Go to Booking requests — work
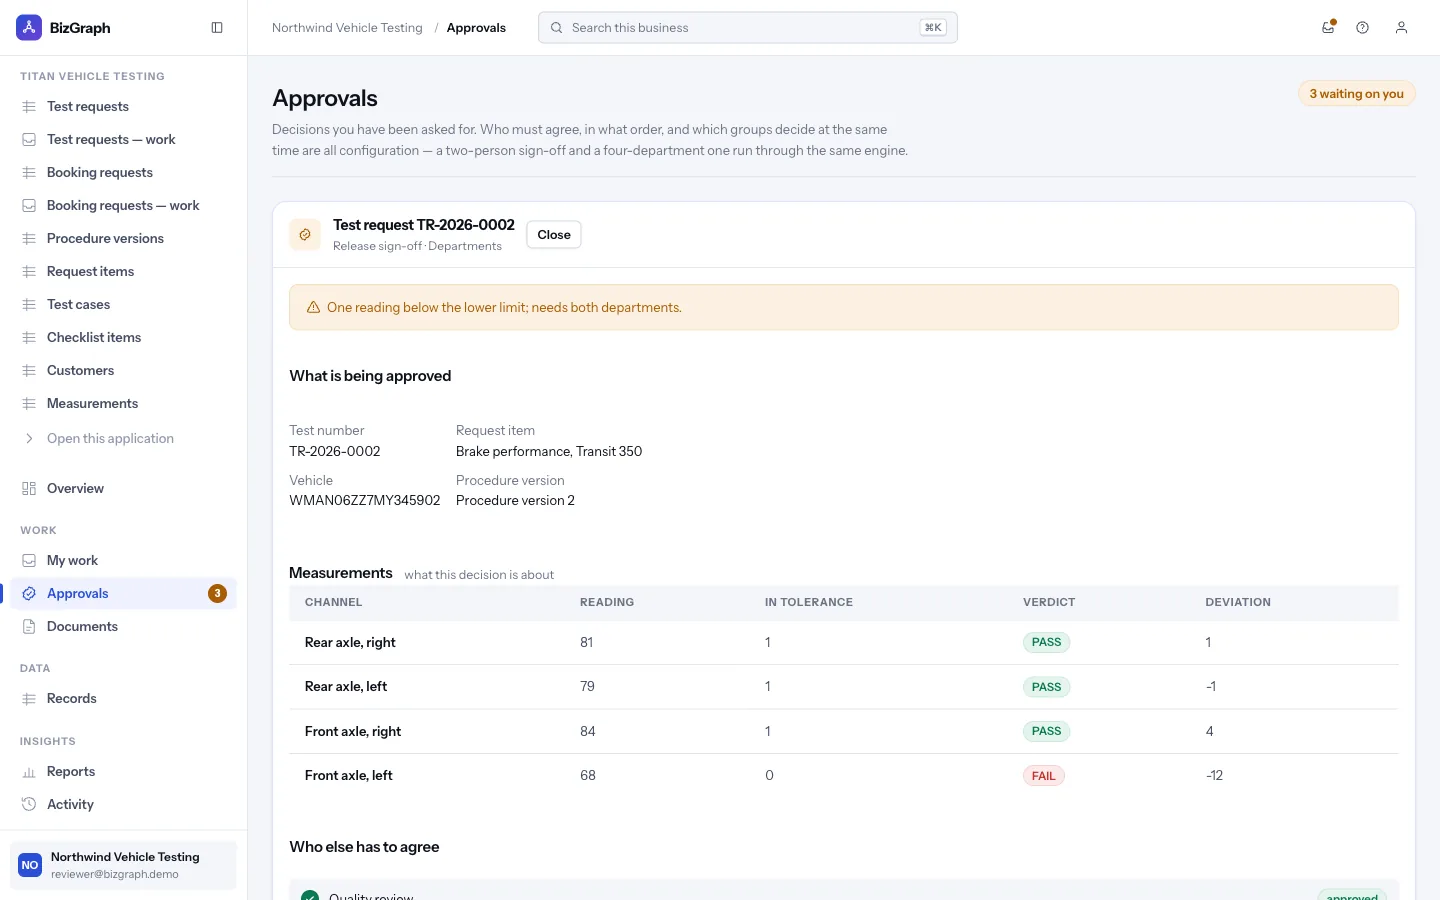The height and width of the screenshot is (900, 1440). (x=123, y=206)
